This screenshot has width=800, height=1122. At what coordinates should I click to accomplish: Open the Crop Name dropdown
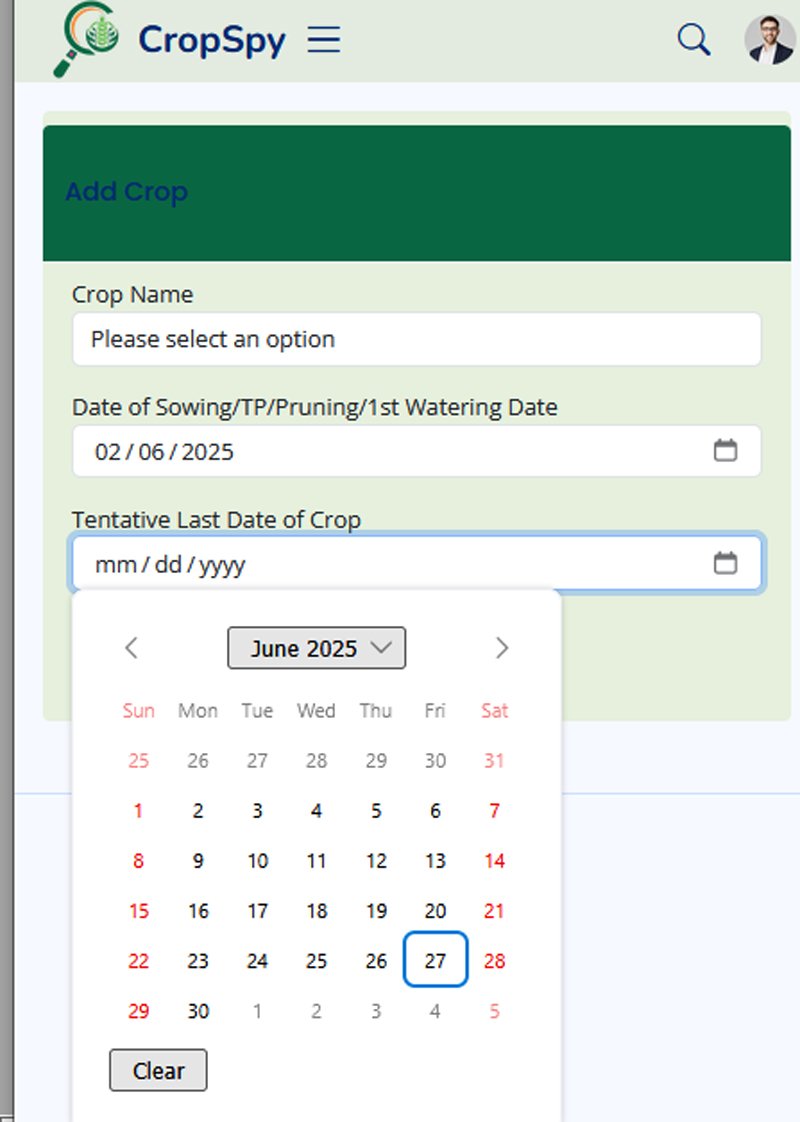416,339
